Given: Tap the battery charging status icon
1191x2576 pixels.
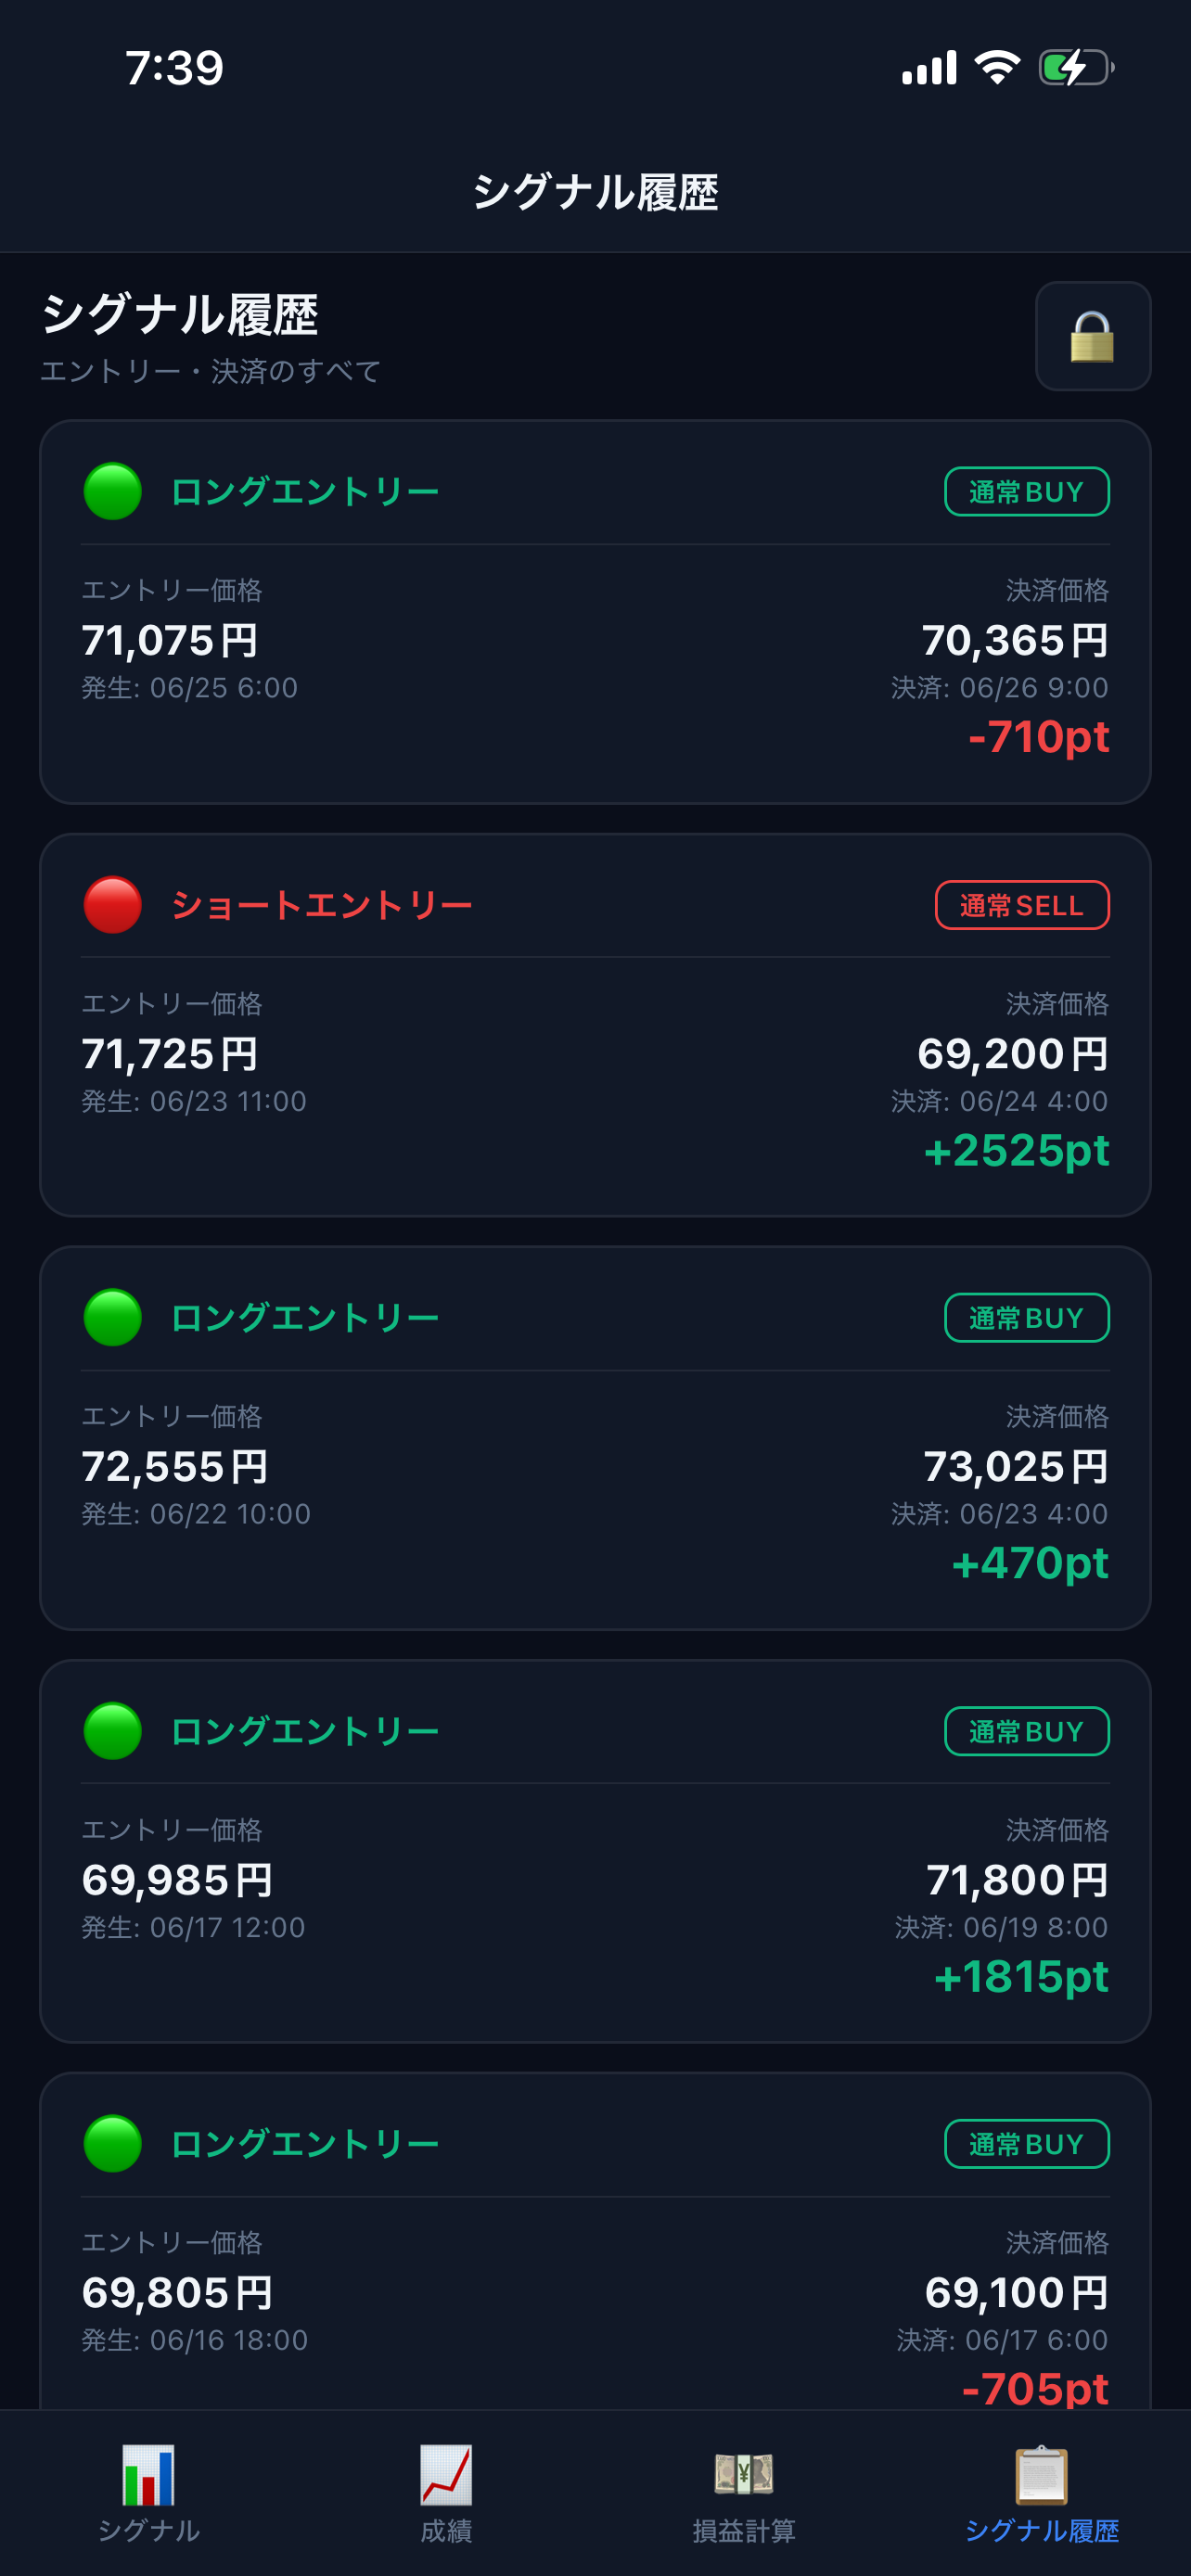Looking at the screenshot, I should [x=1076, y=68].
